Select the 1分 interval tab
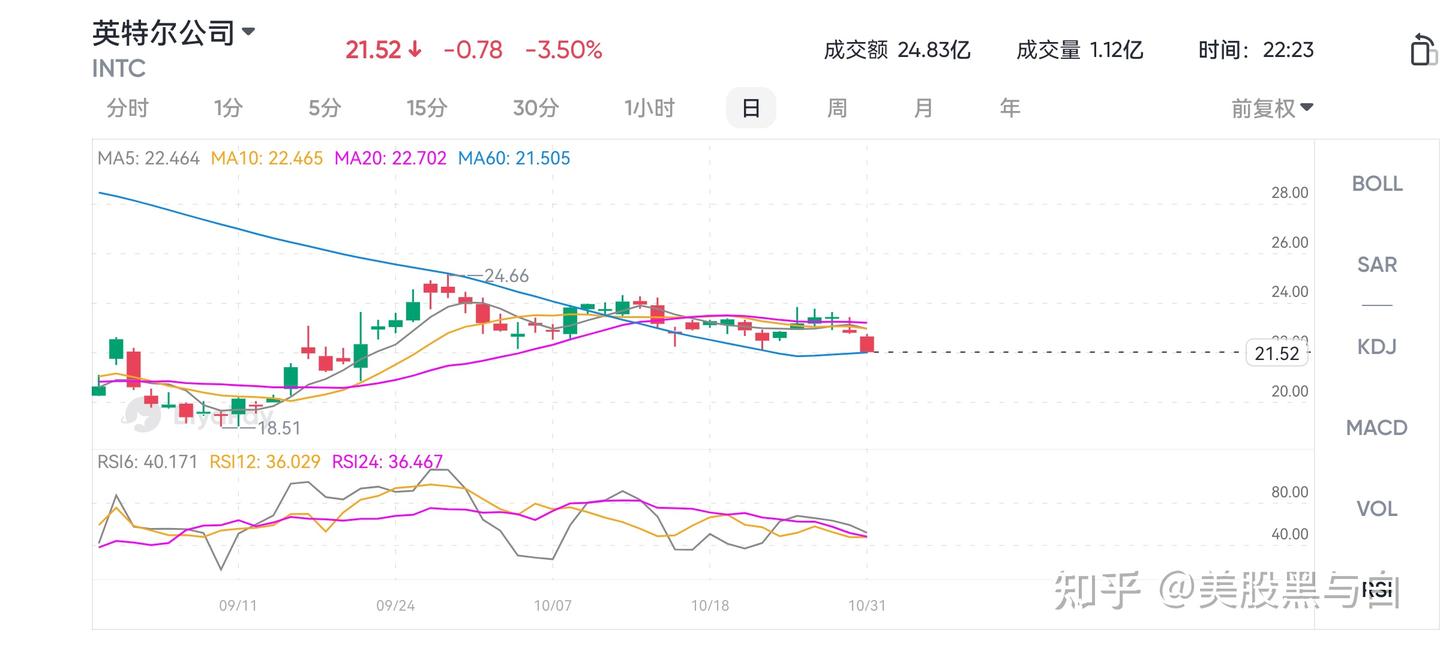This screenshot has height=648, width=1440. [x=228, y=108]
